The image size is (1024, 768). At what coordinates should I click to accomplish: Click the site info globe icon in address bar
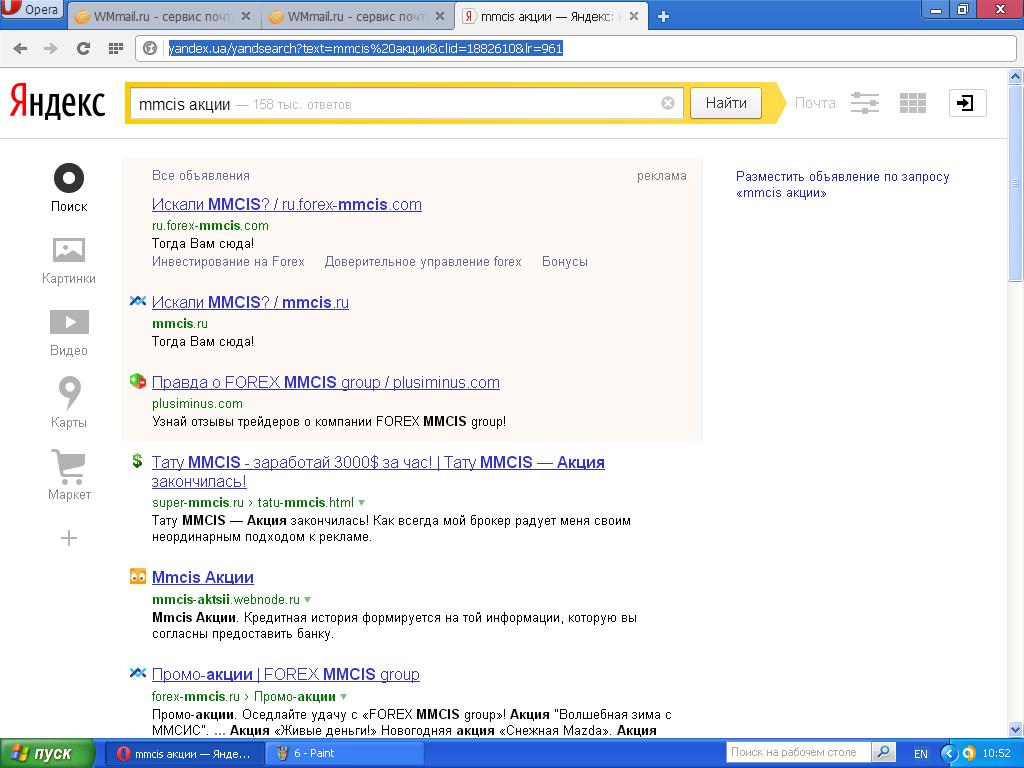pos(150,48)
